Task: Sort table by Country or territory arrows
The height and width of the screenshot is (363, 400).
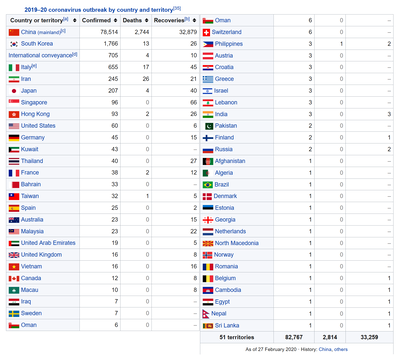Action: click(74, 20)
